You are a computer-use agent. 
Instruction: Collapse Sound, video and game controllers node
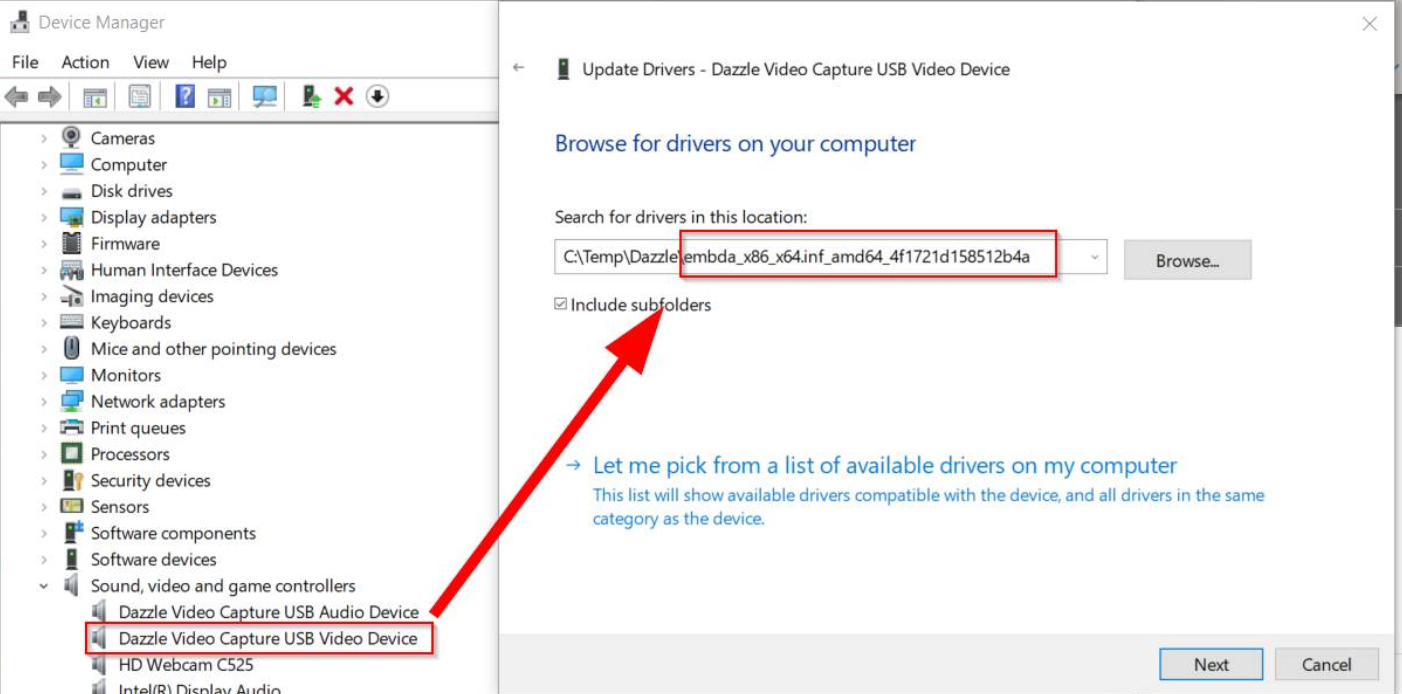pos(44,586)
